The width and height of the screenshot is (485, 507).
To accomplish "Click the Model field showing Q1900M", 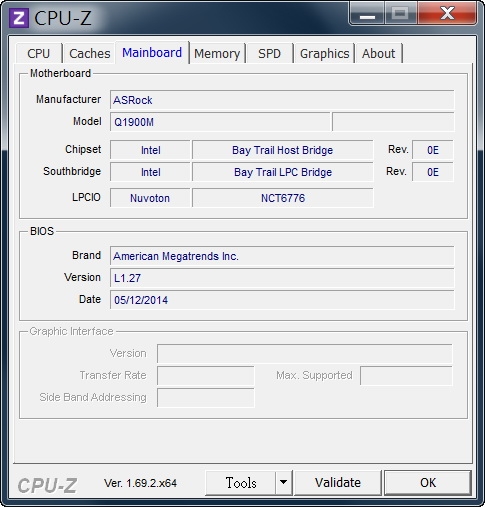I will pos(220,122).
